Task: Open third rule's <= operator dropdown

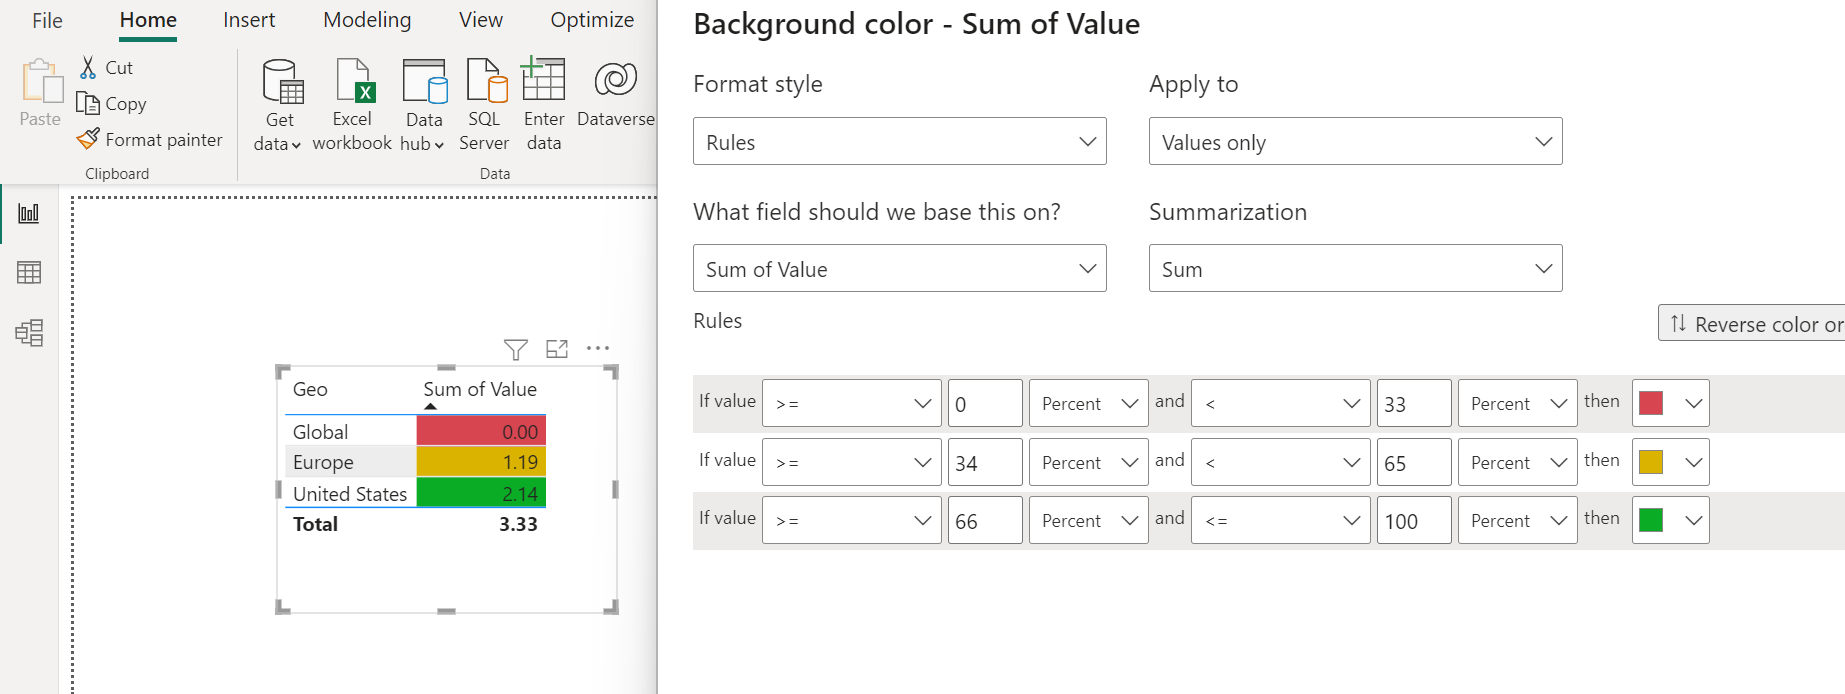Action: tap(1281, 520)
